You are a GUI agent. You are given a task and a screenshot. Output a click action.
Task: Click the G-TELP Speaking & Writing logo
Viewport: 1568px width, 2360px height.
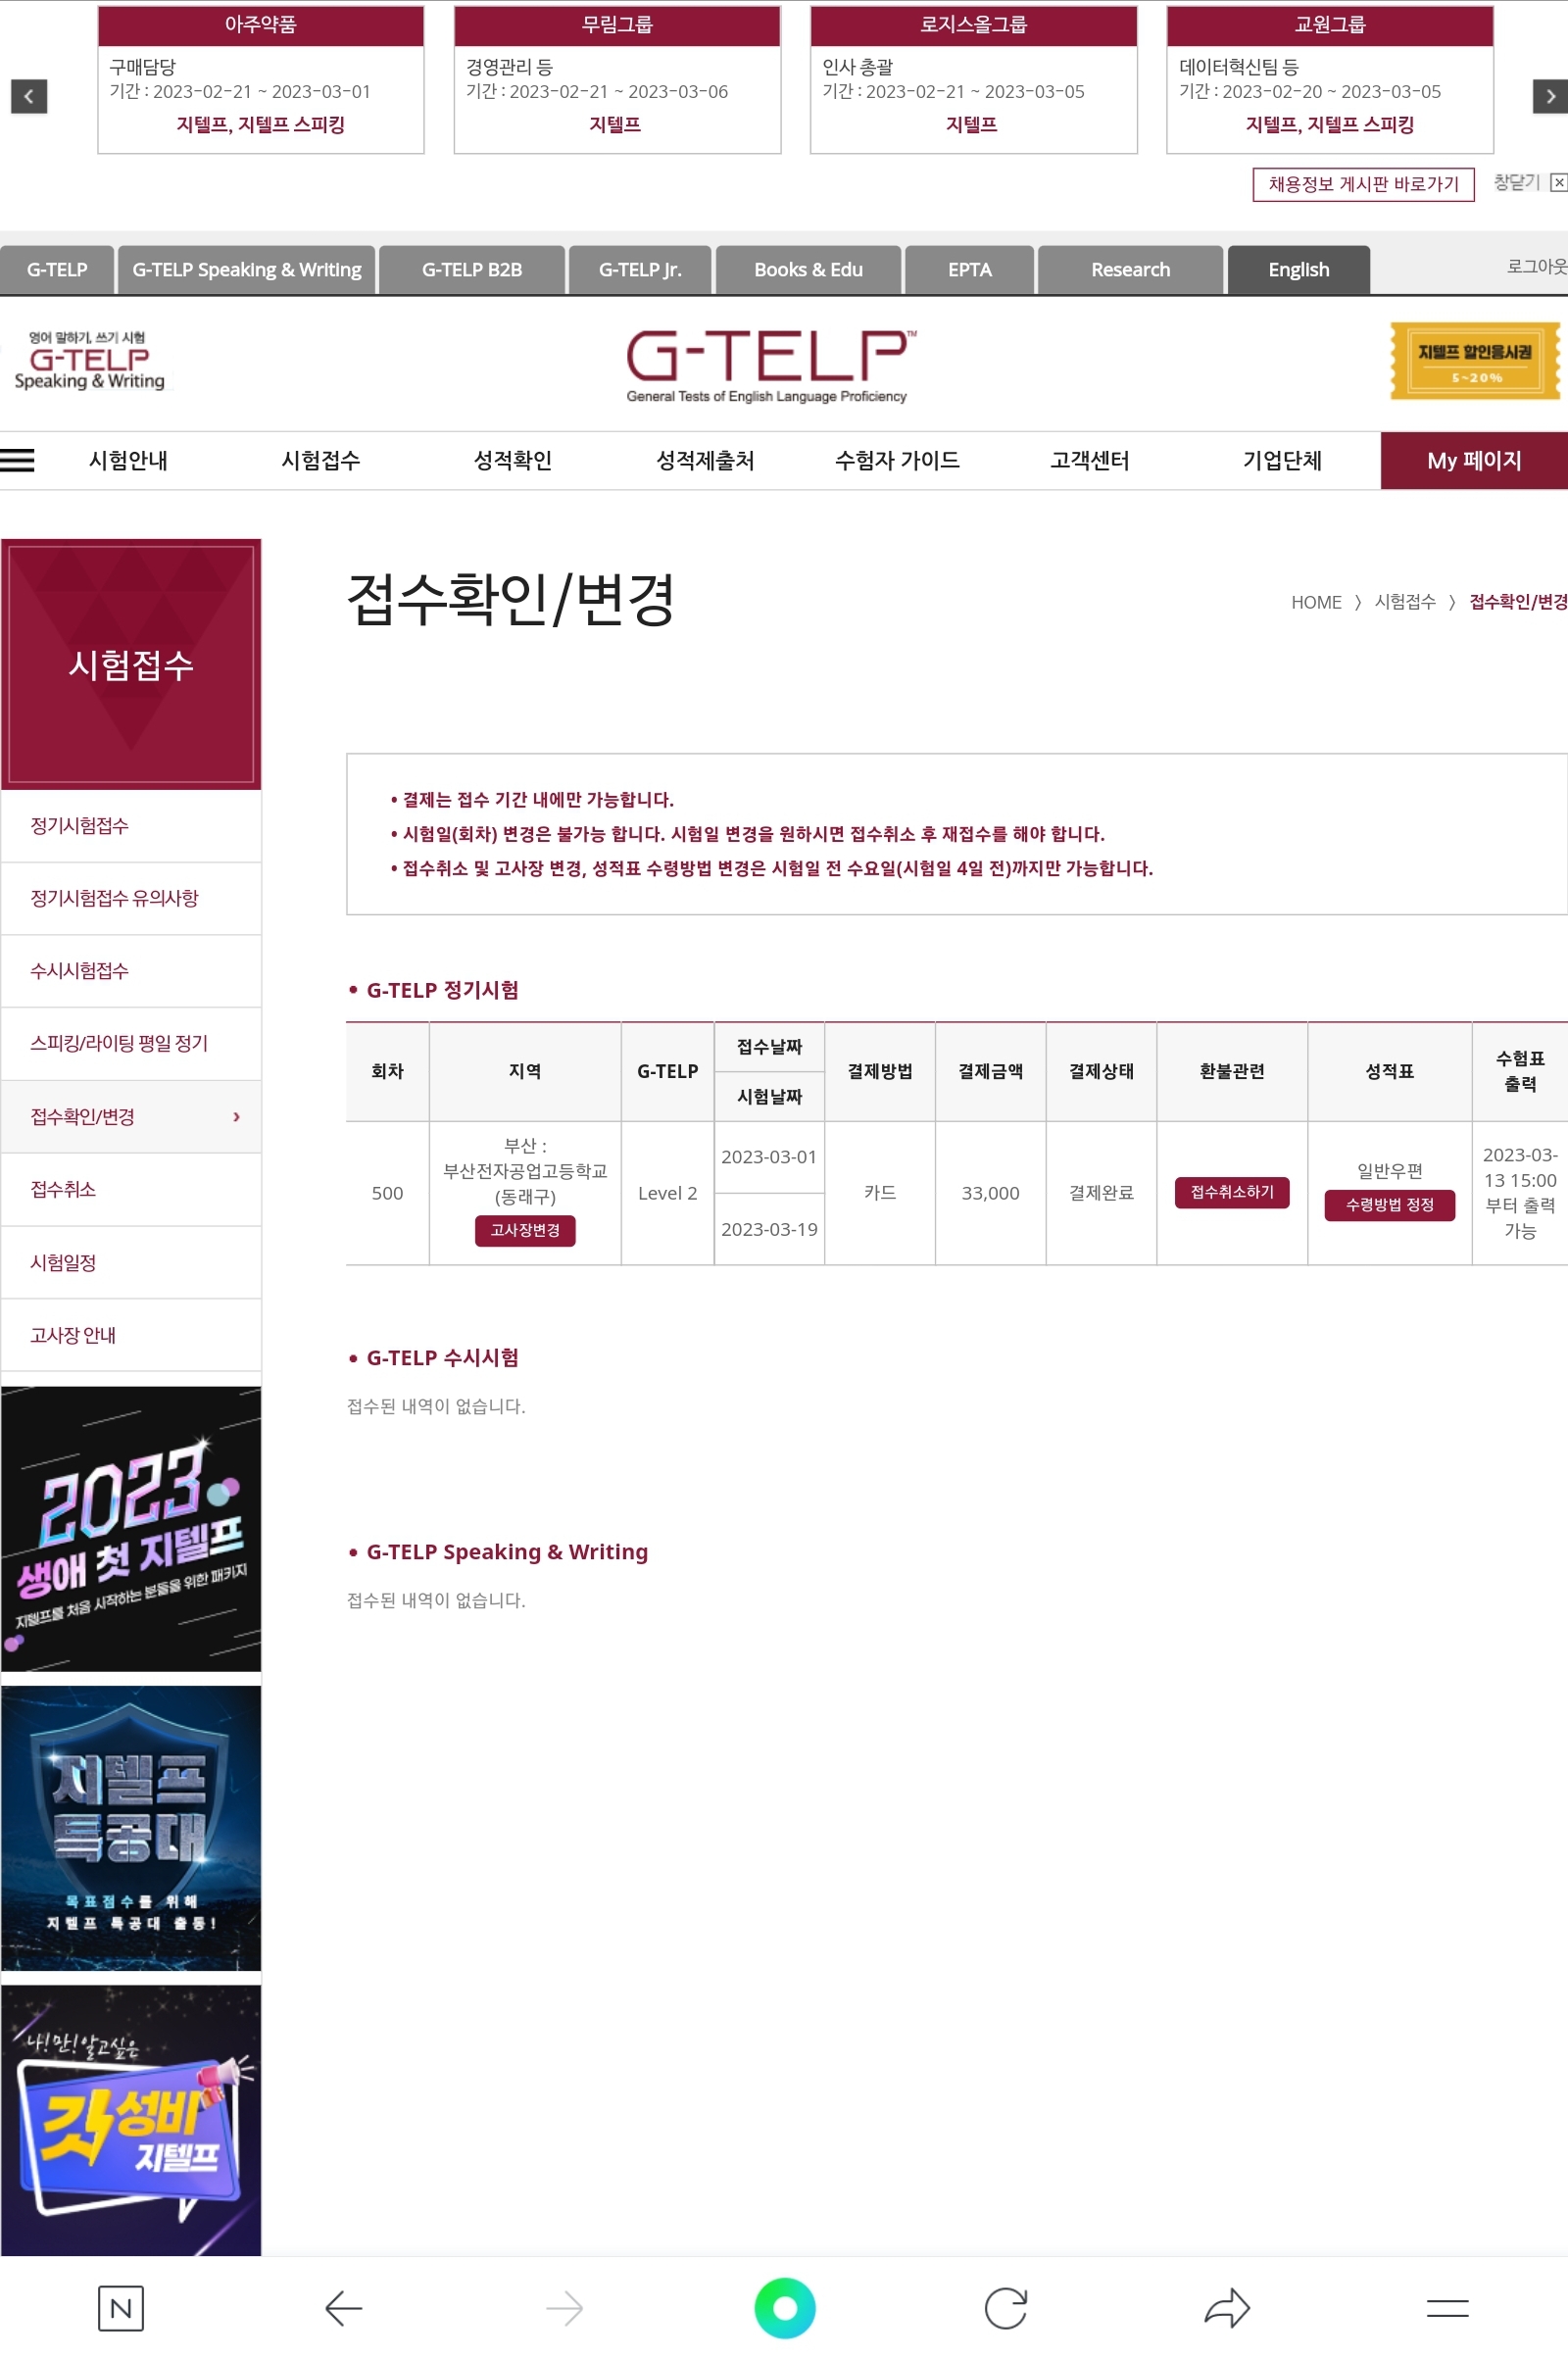point(89,361)
